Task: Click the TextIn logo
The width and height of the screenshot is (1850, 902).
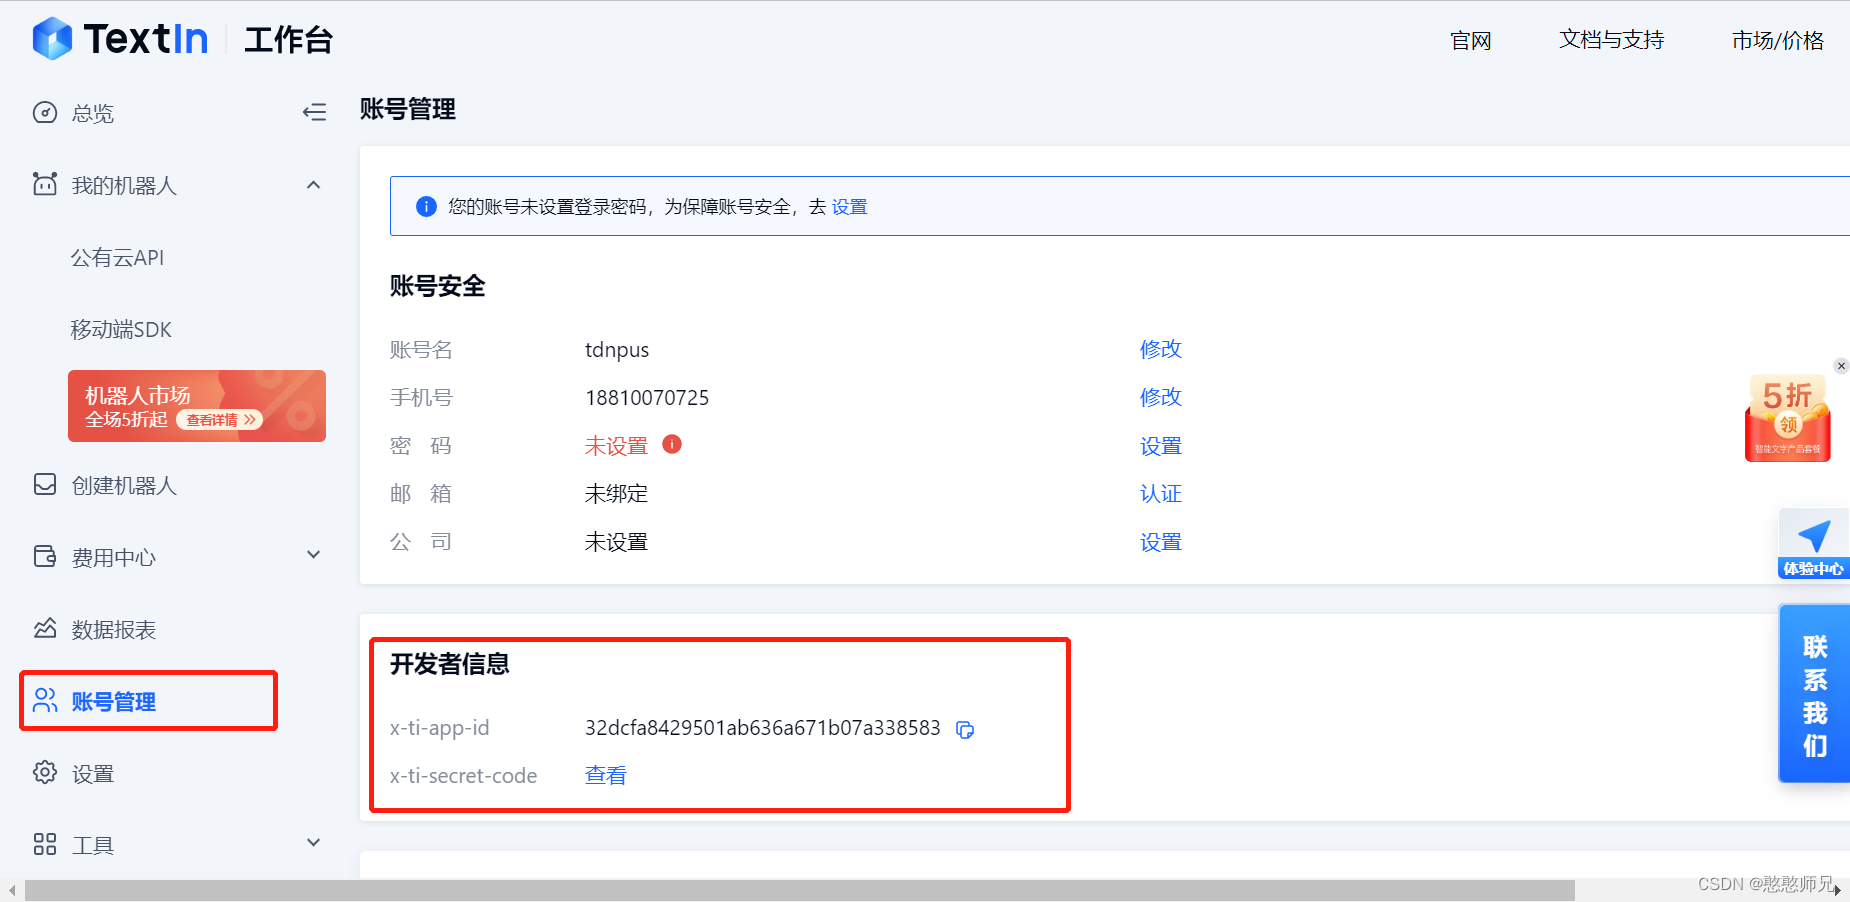Action: pos(120,38)
